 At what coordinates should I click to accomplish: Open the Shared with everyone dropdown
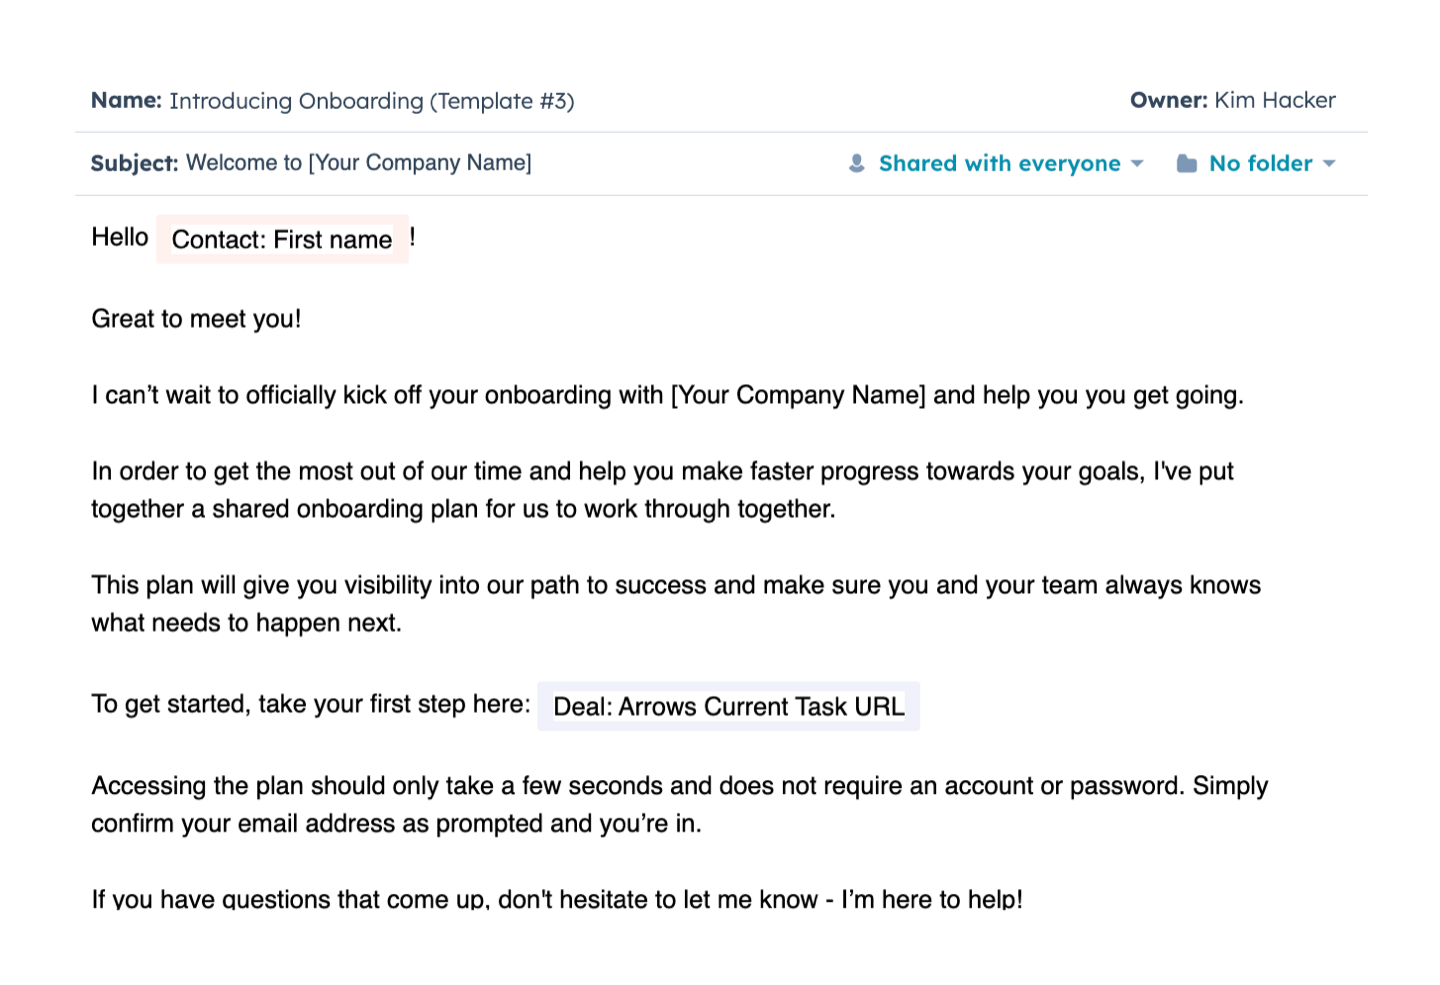click(x=996, y=163)
